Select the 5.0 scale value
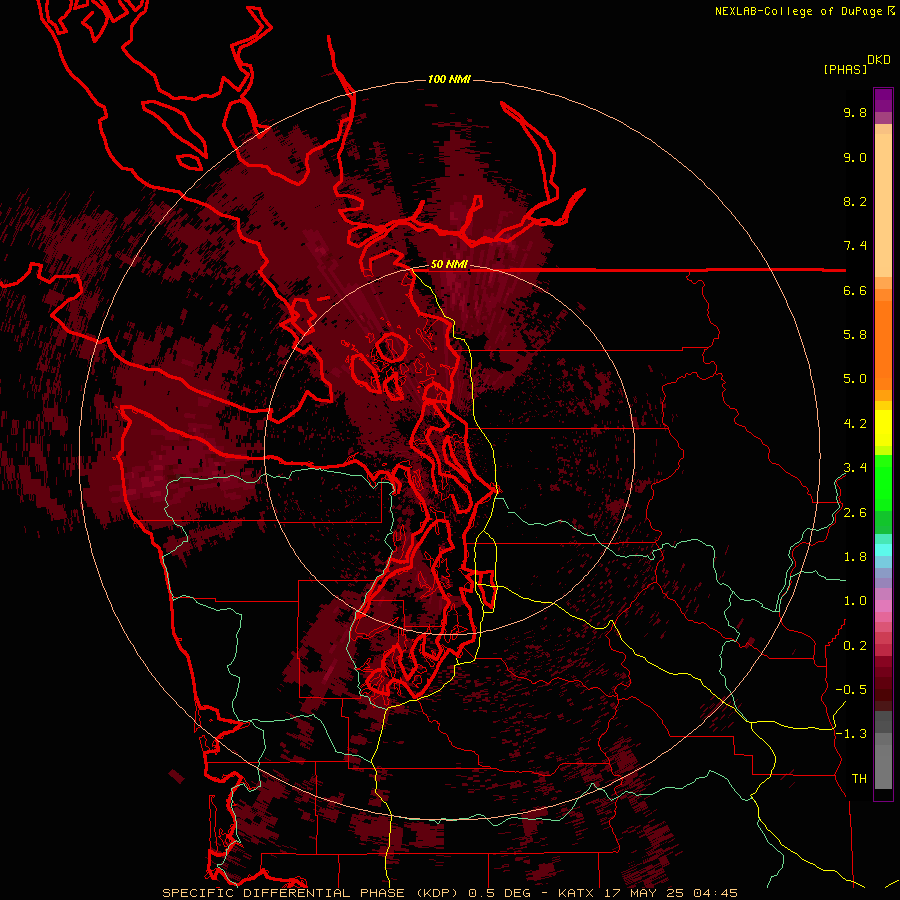This screenshot has width=900, height=900. coord(855,379)
